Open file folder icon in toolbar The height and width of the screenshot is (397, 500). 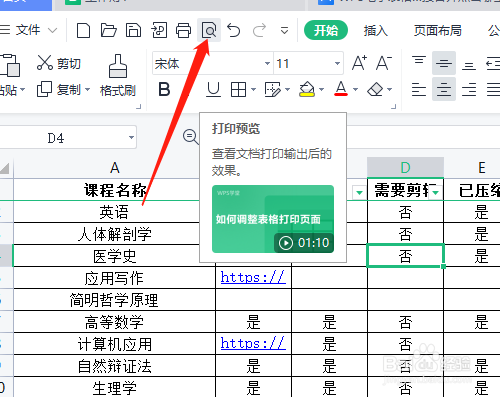108,30
